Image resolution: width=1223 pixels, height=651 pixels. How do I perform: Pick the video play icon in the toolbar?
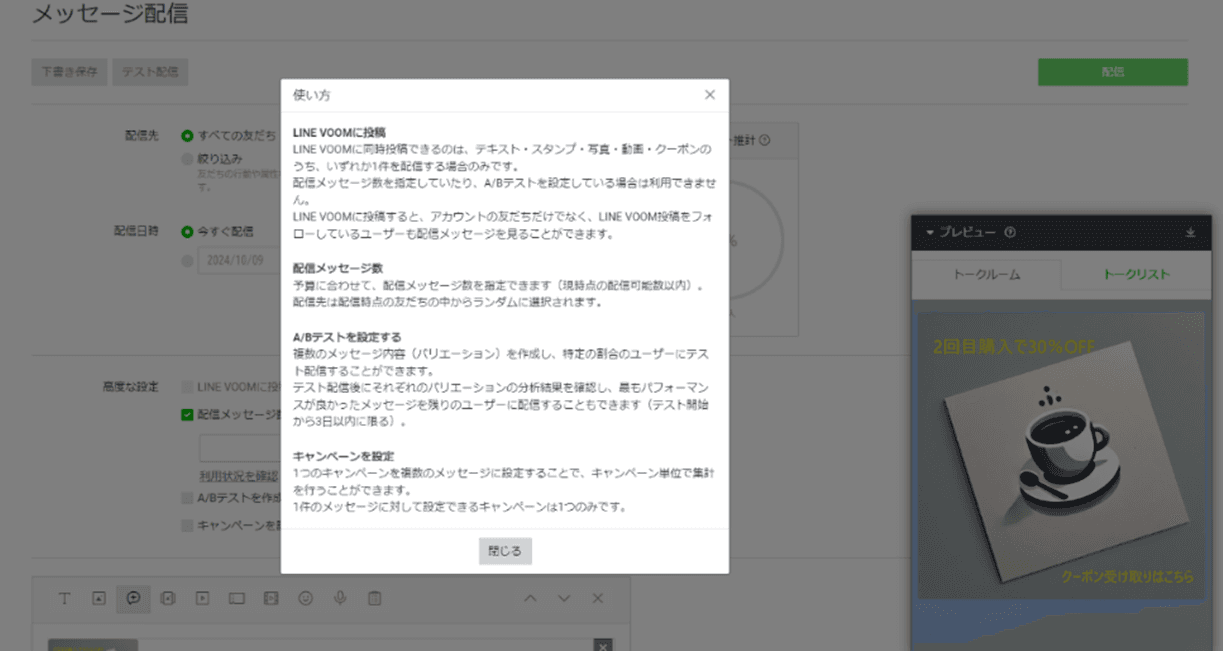point(202,598)
